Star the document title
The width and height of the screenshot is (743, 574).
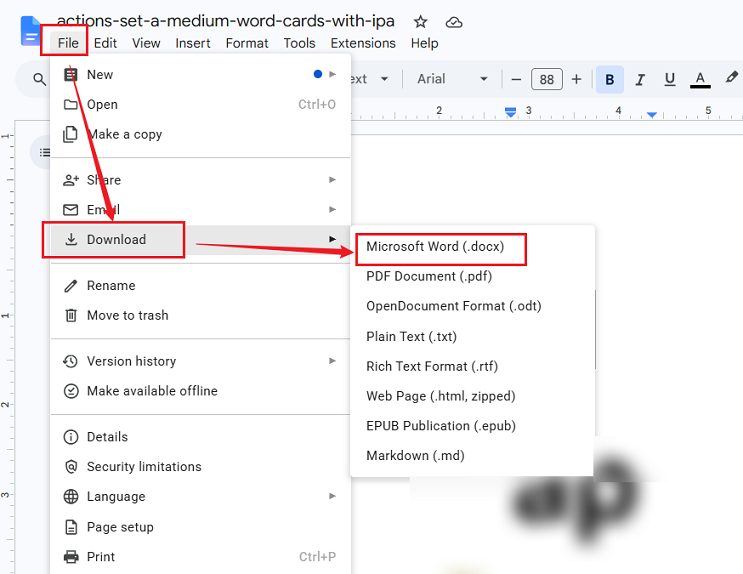tap(420, 22)
